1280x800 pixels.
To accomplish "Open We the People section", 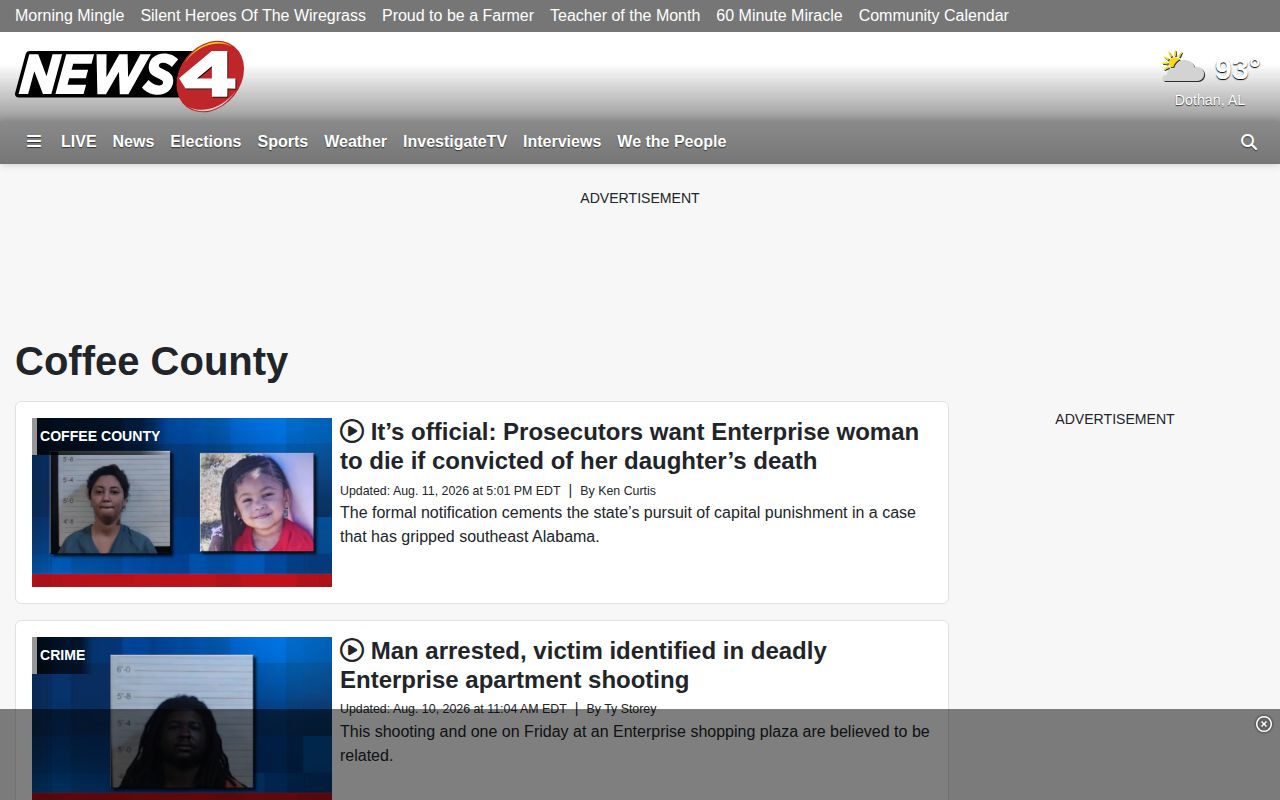I will [672, 142].
